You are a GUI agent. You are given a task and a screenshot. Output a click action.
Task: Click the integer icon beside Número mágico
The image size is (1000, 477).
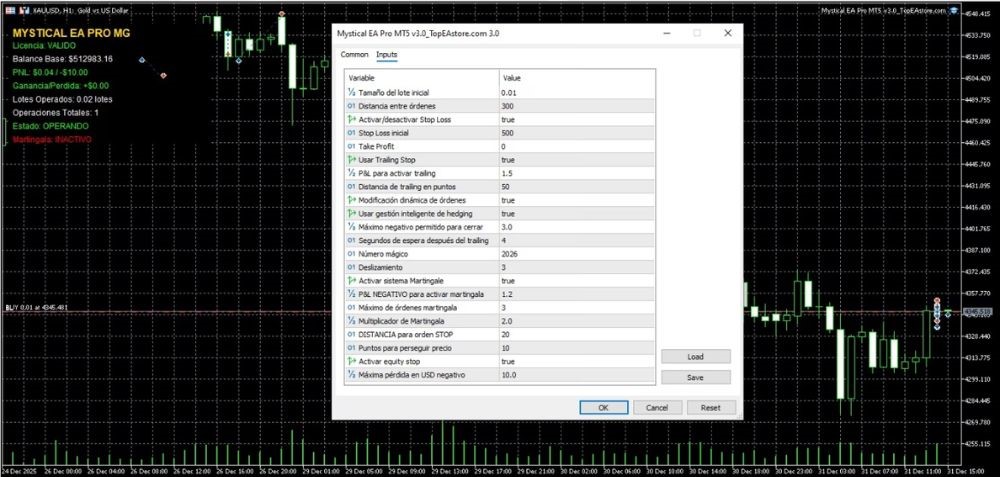pos(351,254)
